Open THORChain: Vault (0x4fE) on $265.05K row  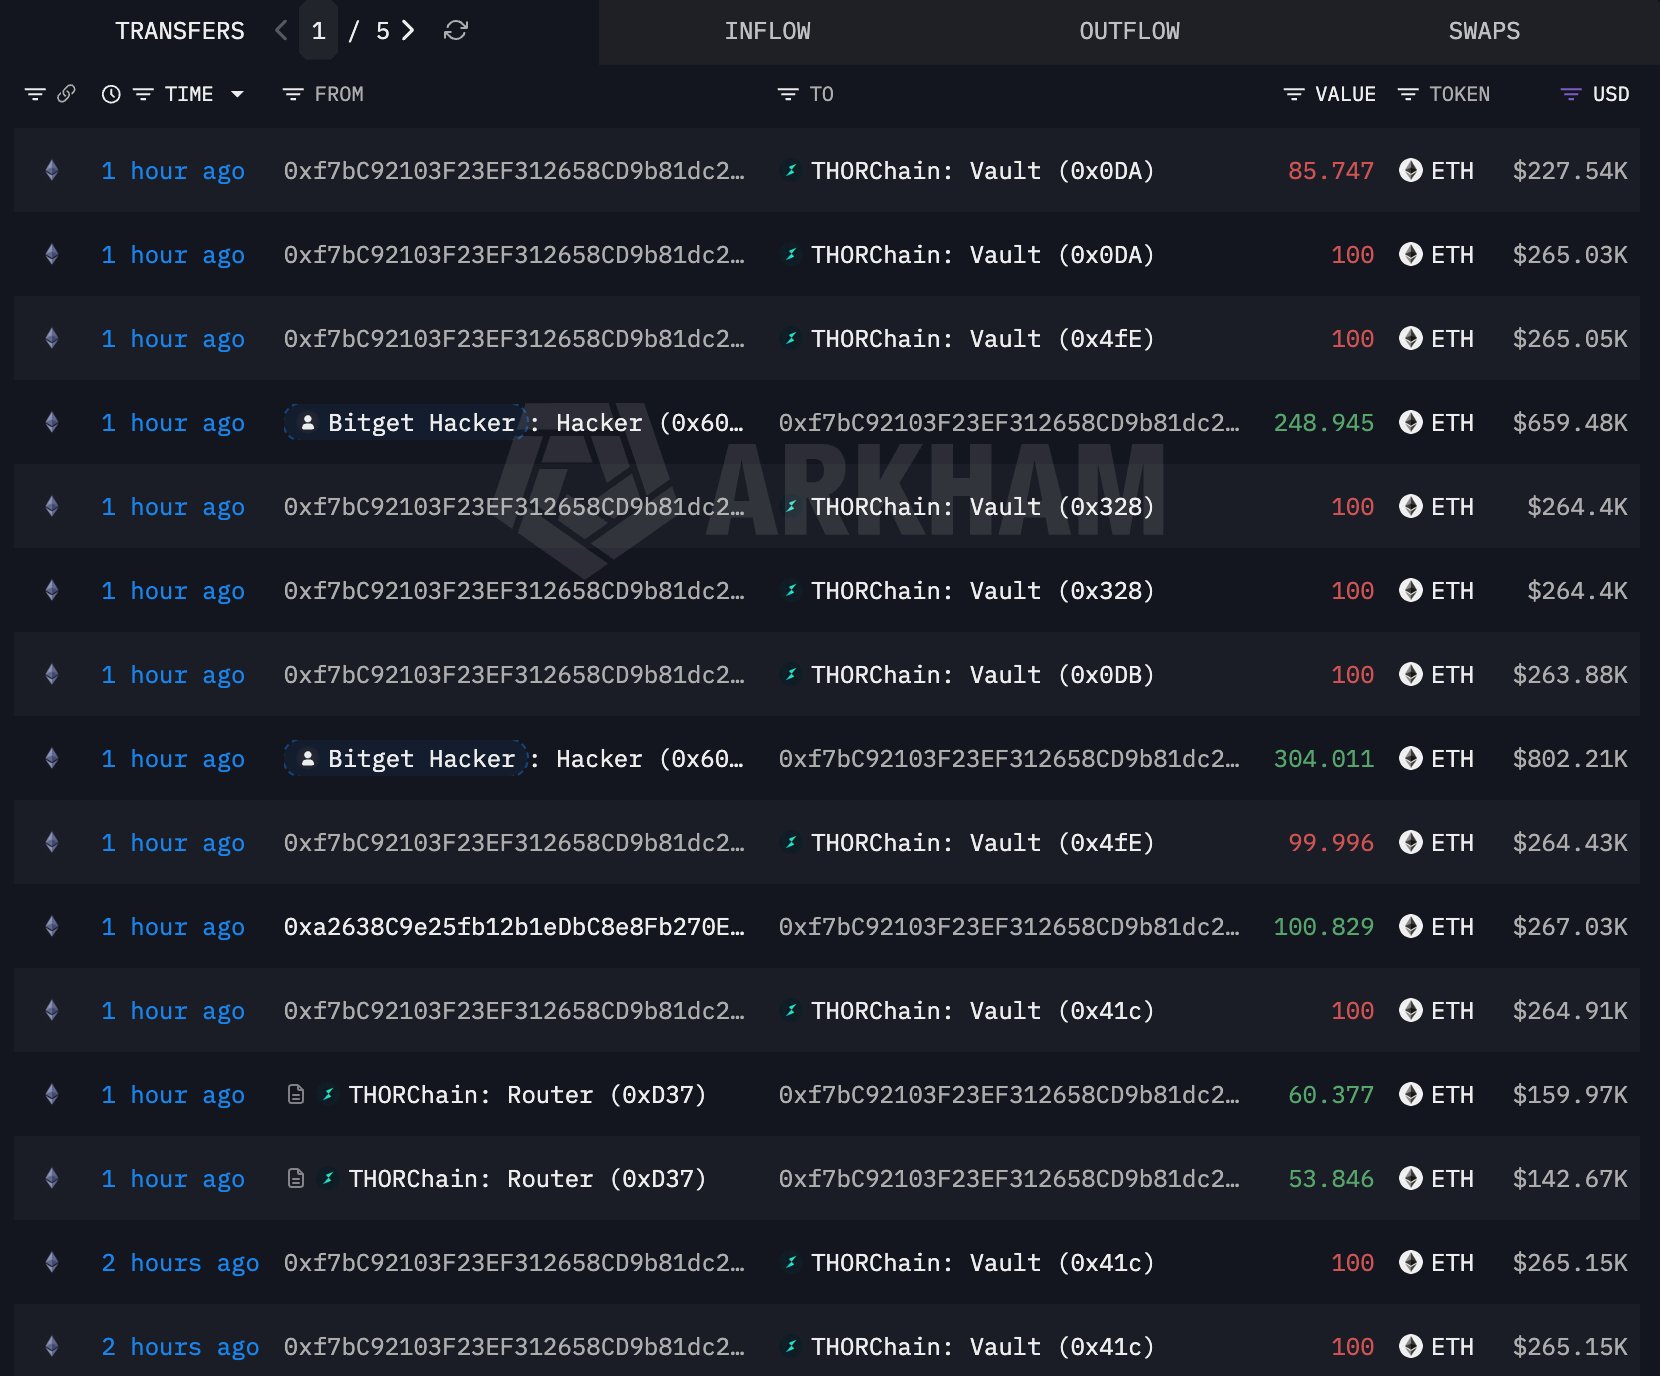click(x=982, y=338)
